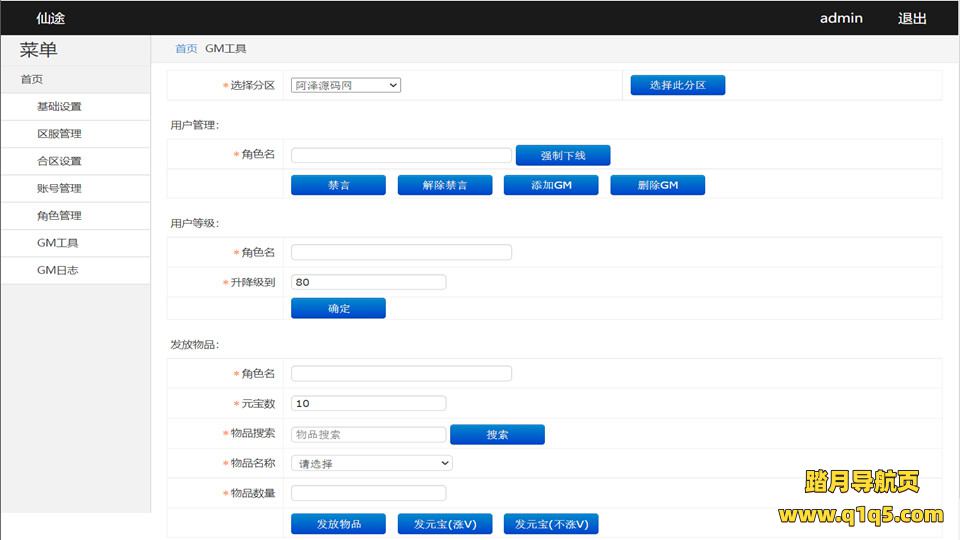This screenshot has height=540, width=960.
Task: Focus the 角色名 field under 用户管理
Action: point(401,155)
